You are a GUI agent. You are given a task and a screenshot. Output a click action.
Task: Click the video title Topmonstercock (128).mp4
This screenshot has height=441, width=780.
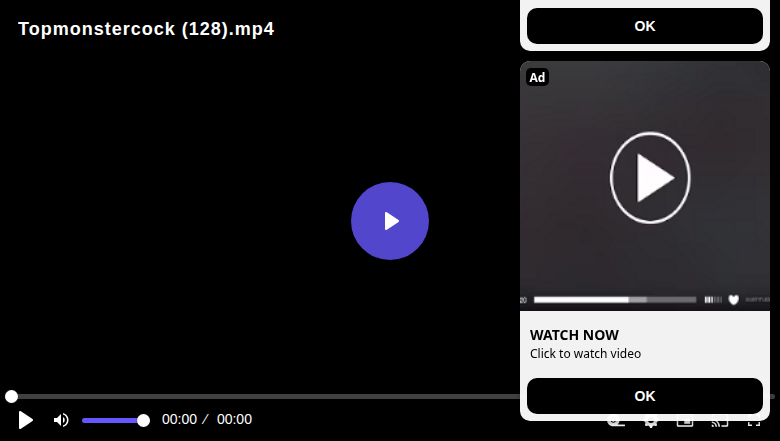pyautogui.click(x=146, y=29)
